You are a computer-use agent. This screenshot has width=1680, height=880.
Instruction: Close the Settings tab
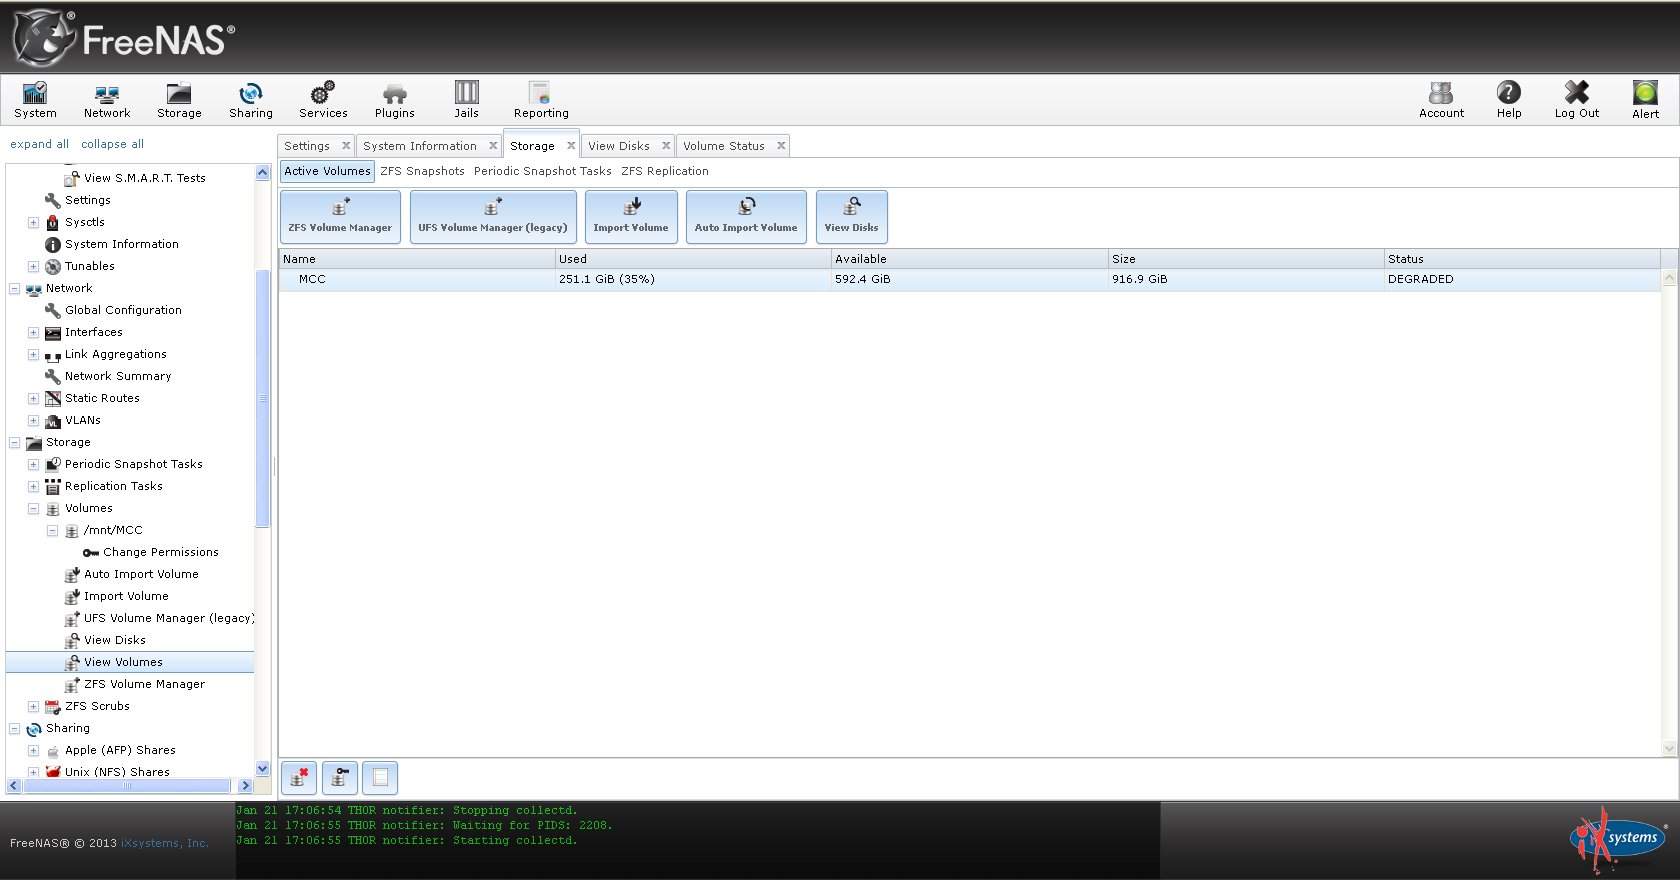point(346,146)
